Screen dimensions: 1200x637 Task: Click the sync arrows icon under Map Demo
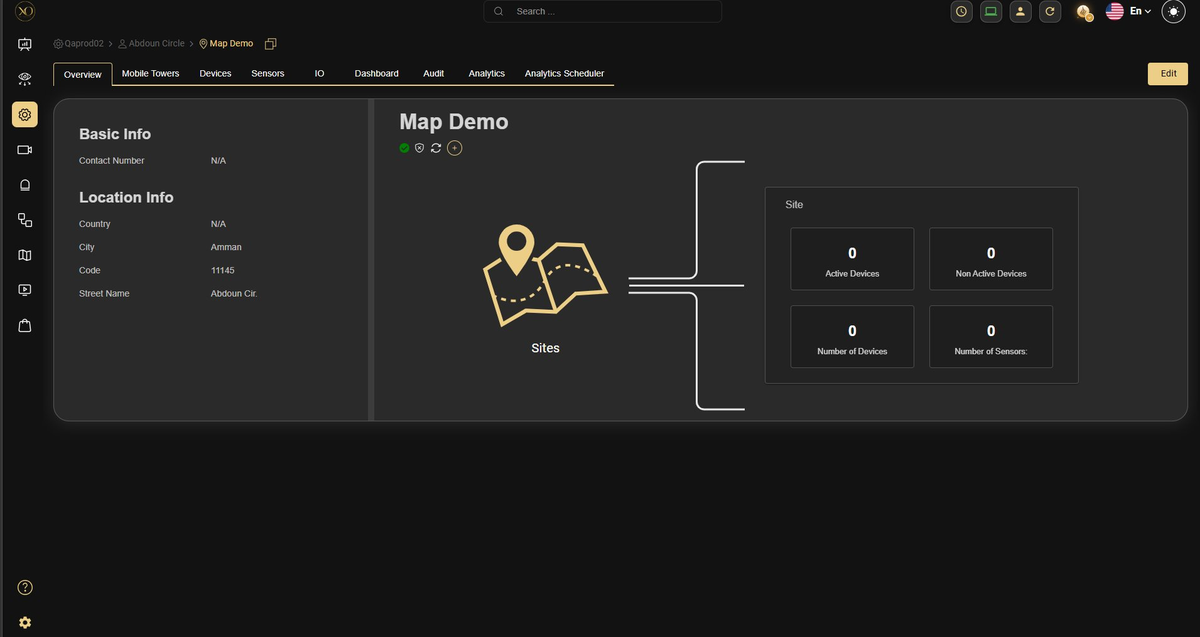(x=436, y=148)
